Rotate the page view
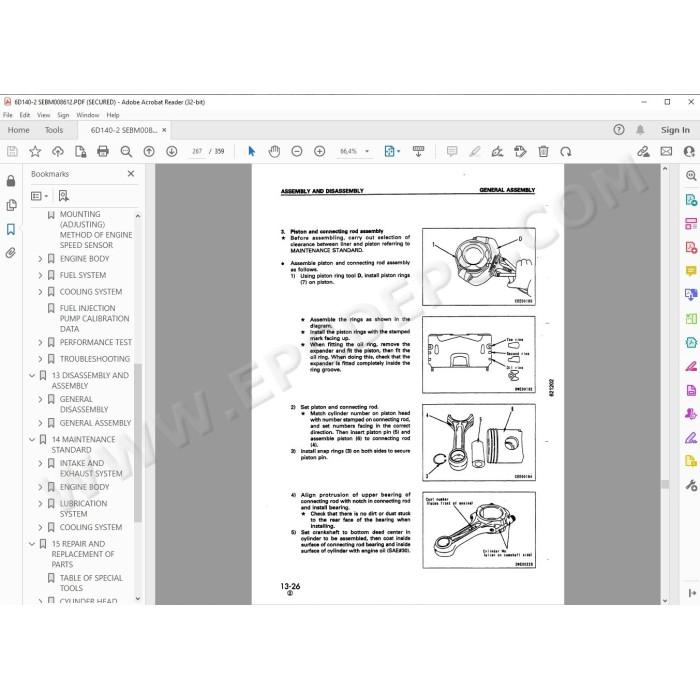The height and width of the screenshot is (700, 700). coord(566,152)
